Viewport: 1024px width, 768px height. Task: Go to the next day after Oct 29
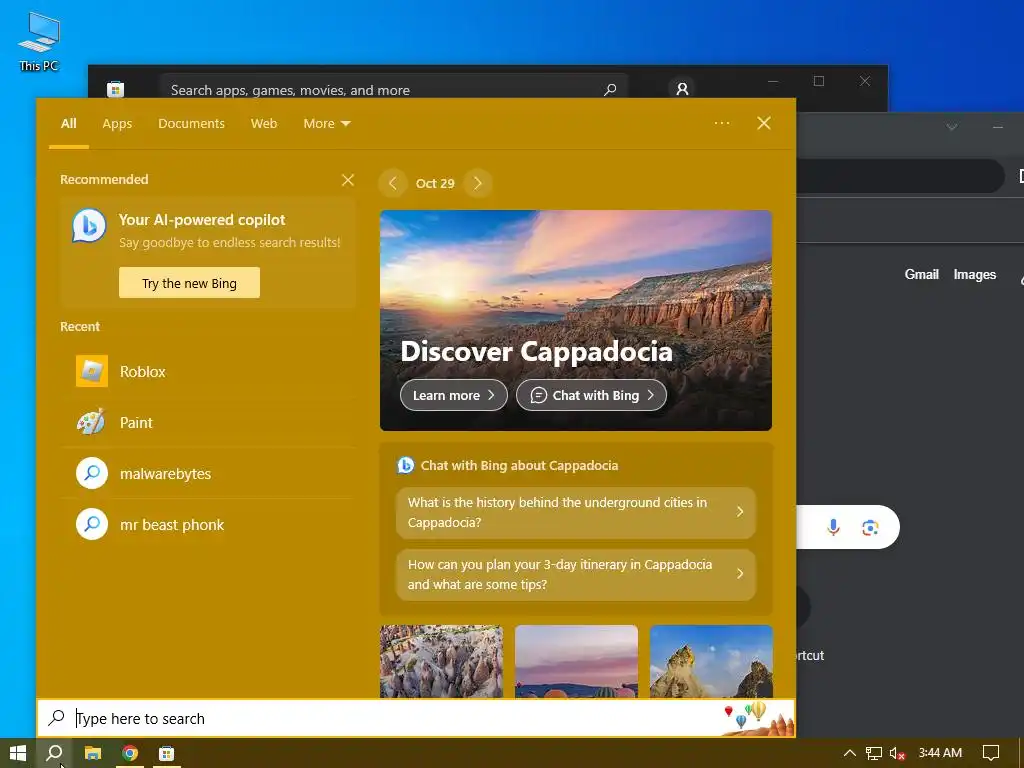477,184
